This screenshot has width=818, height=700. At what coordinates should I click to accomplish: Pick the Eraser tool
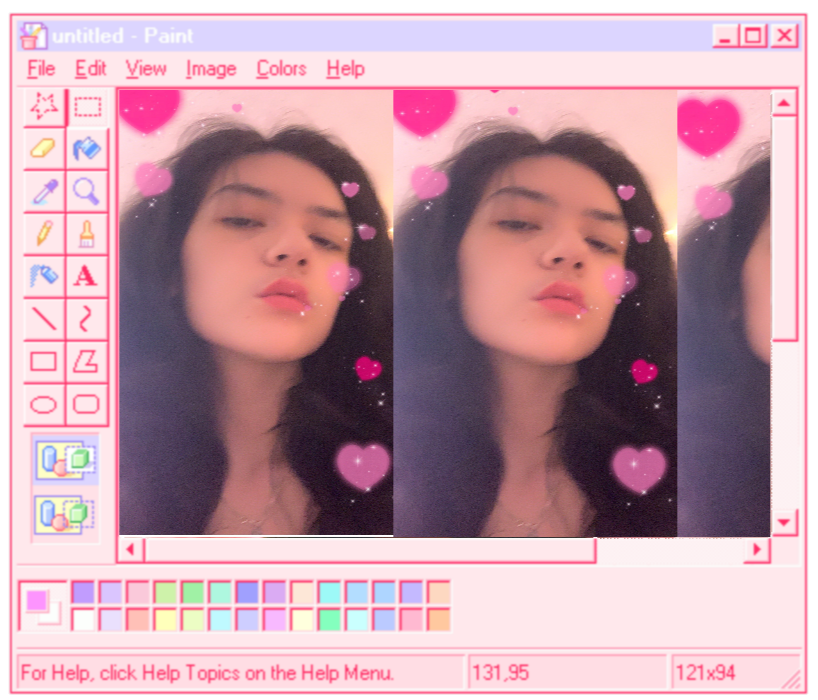43,149
